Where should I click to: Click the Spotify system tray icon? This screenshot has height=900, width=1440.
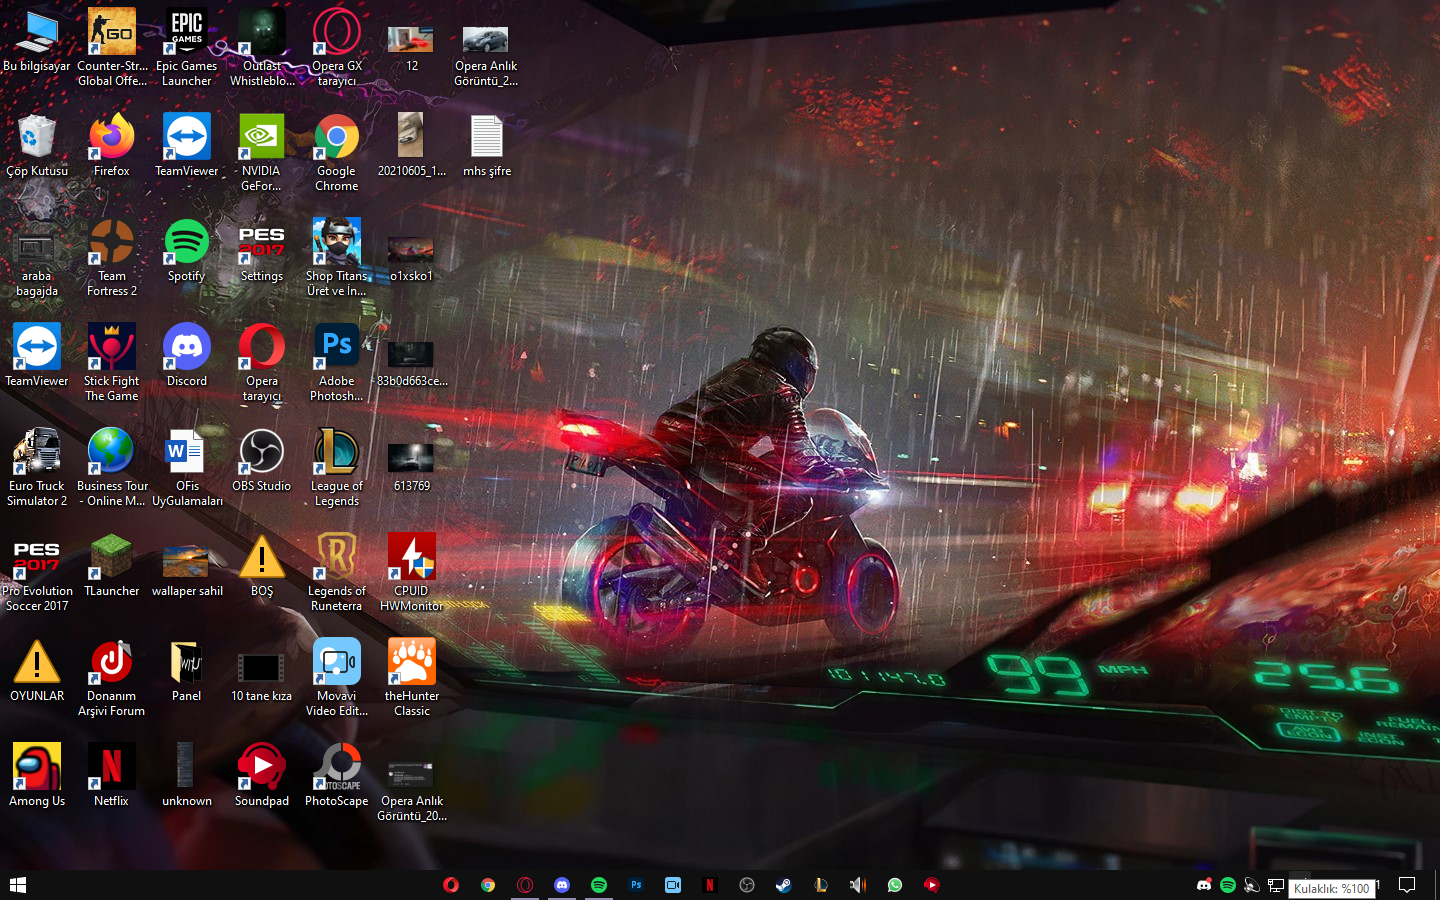[1228, 885]
